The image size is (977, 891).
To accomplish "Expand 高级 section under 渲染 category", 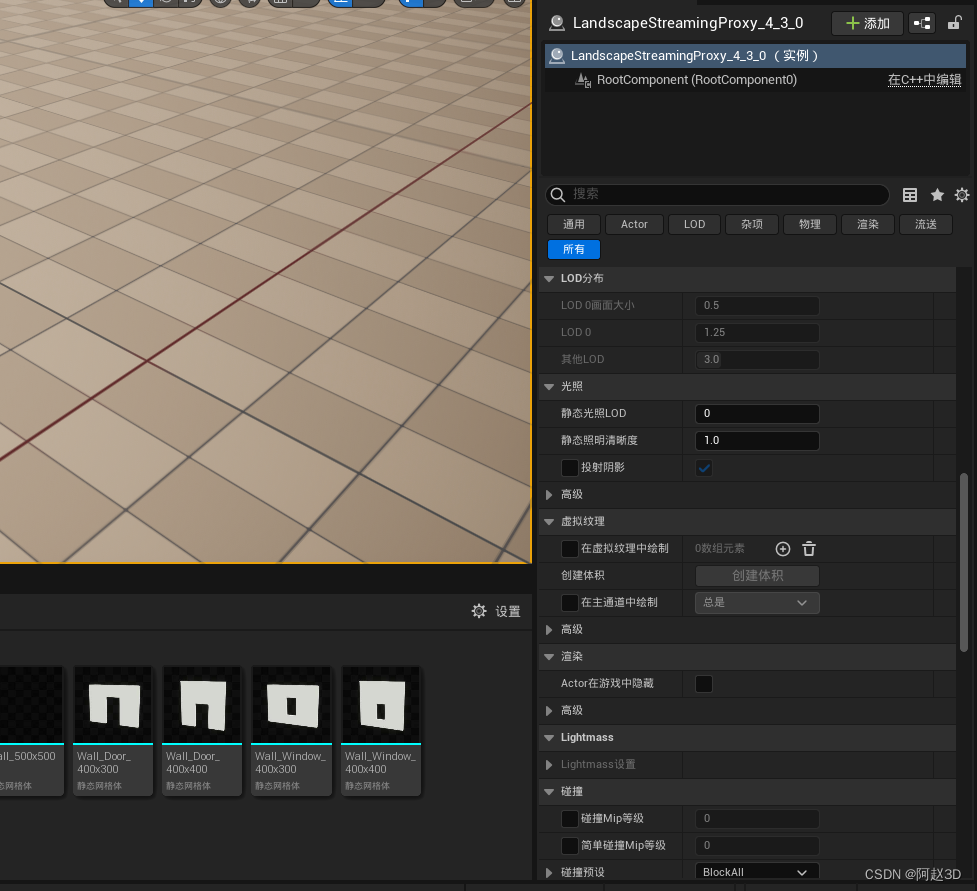I will [x=549, y=710].
